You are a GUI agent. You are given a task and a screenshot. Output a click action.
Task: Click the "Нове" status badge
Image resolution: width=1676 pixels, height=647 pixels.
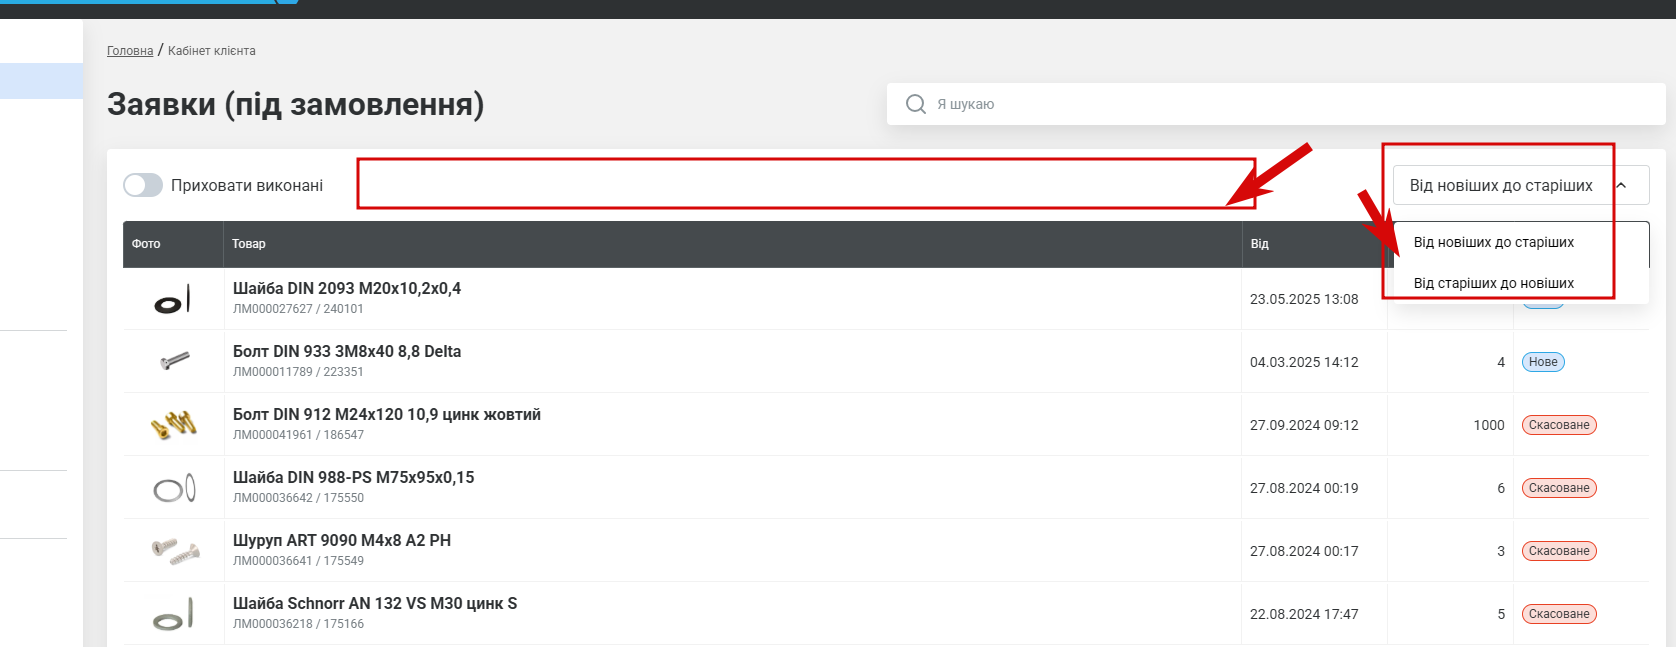[x=1542, y=362]
